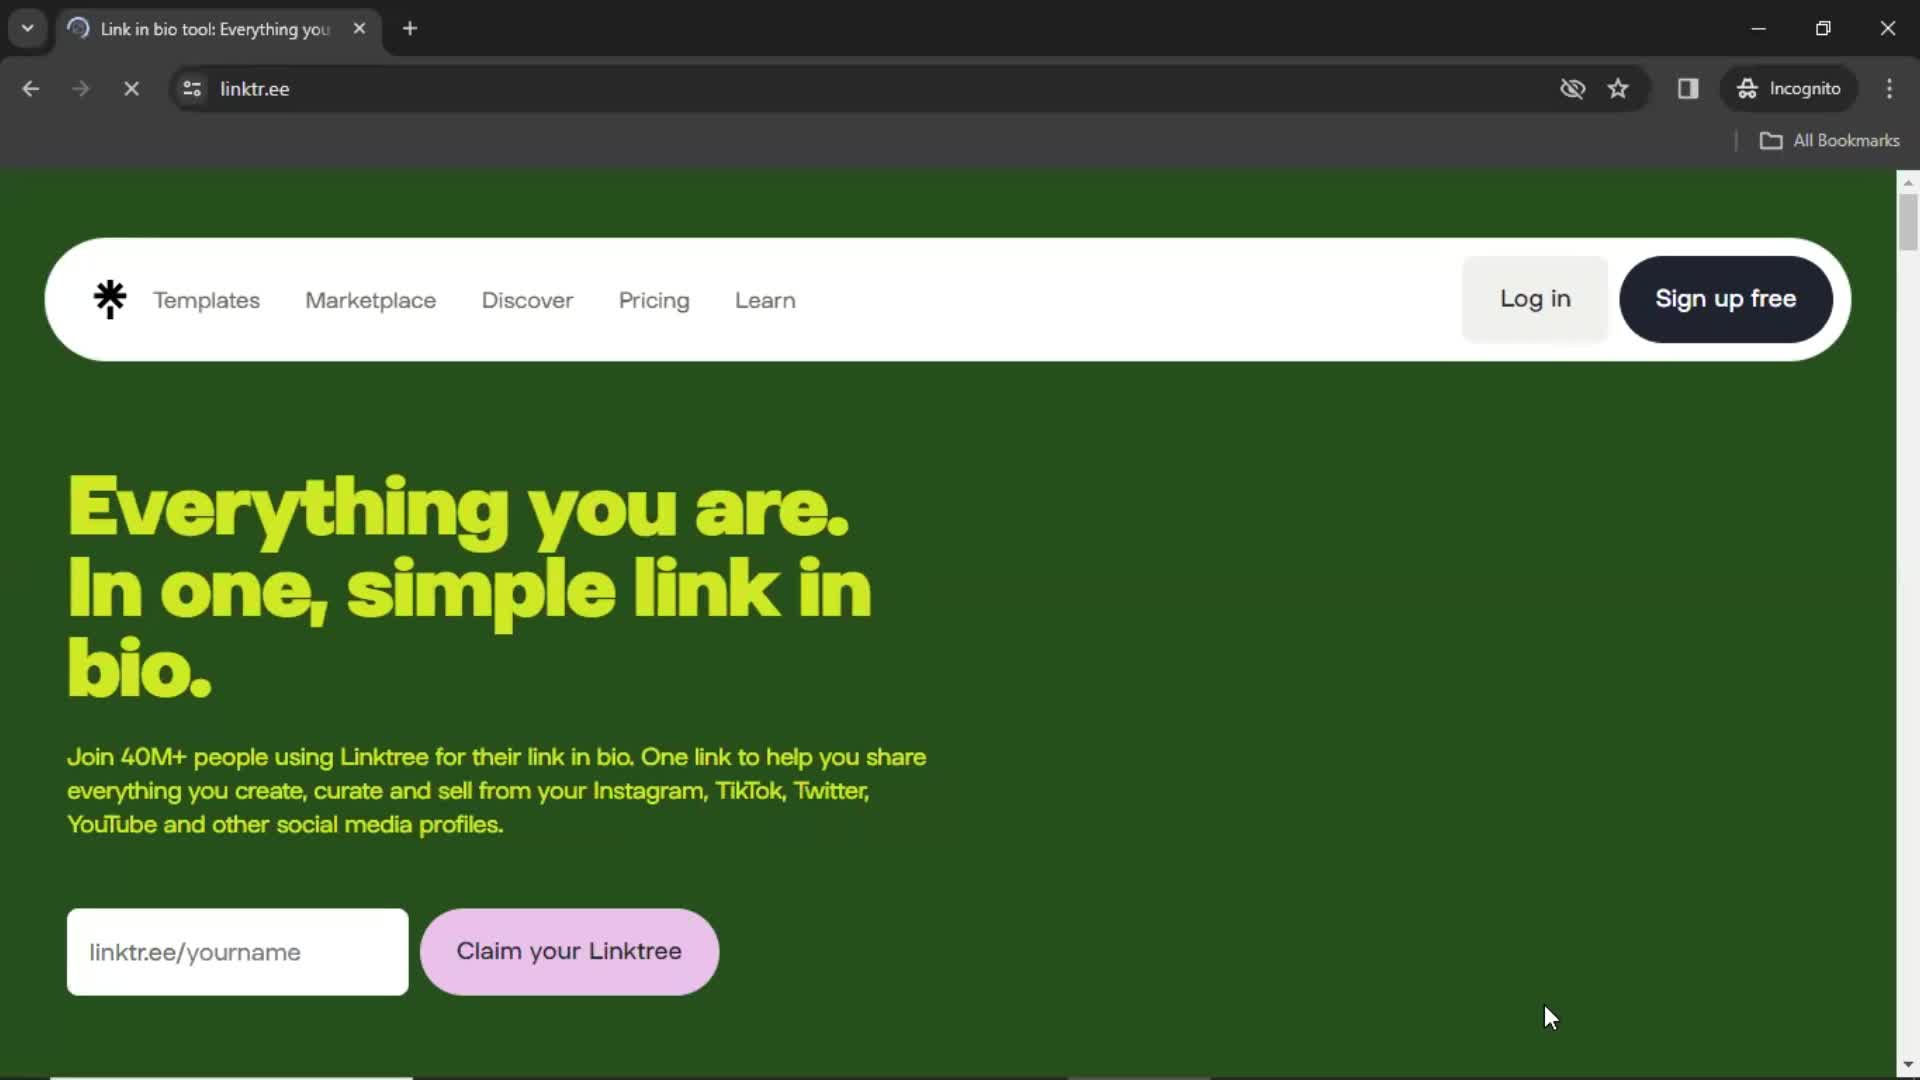
Task: Open the Discover nav item
Action: (527, 300)
